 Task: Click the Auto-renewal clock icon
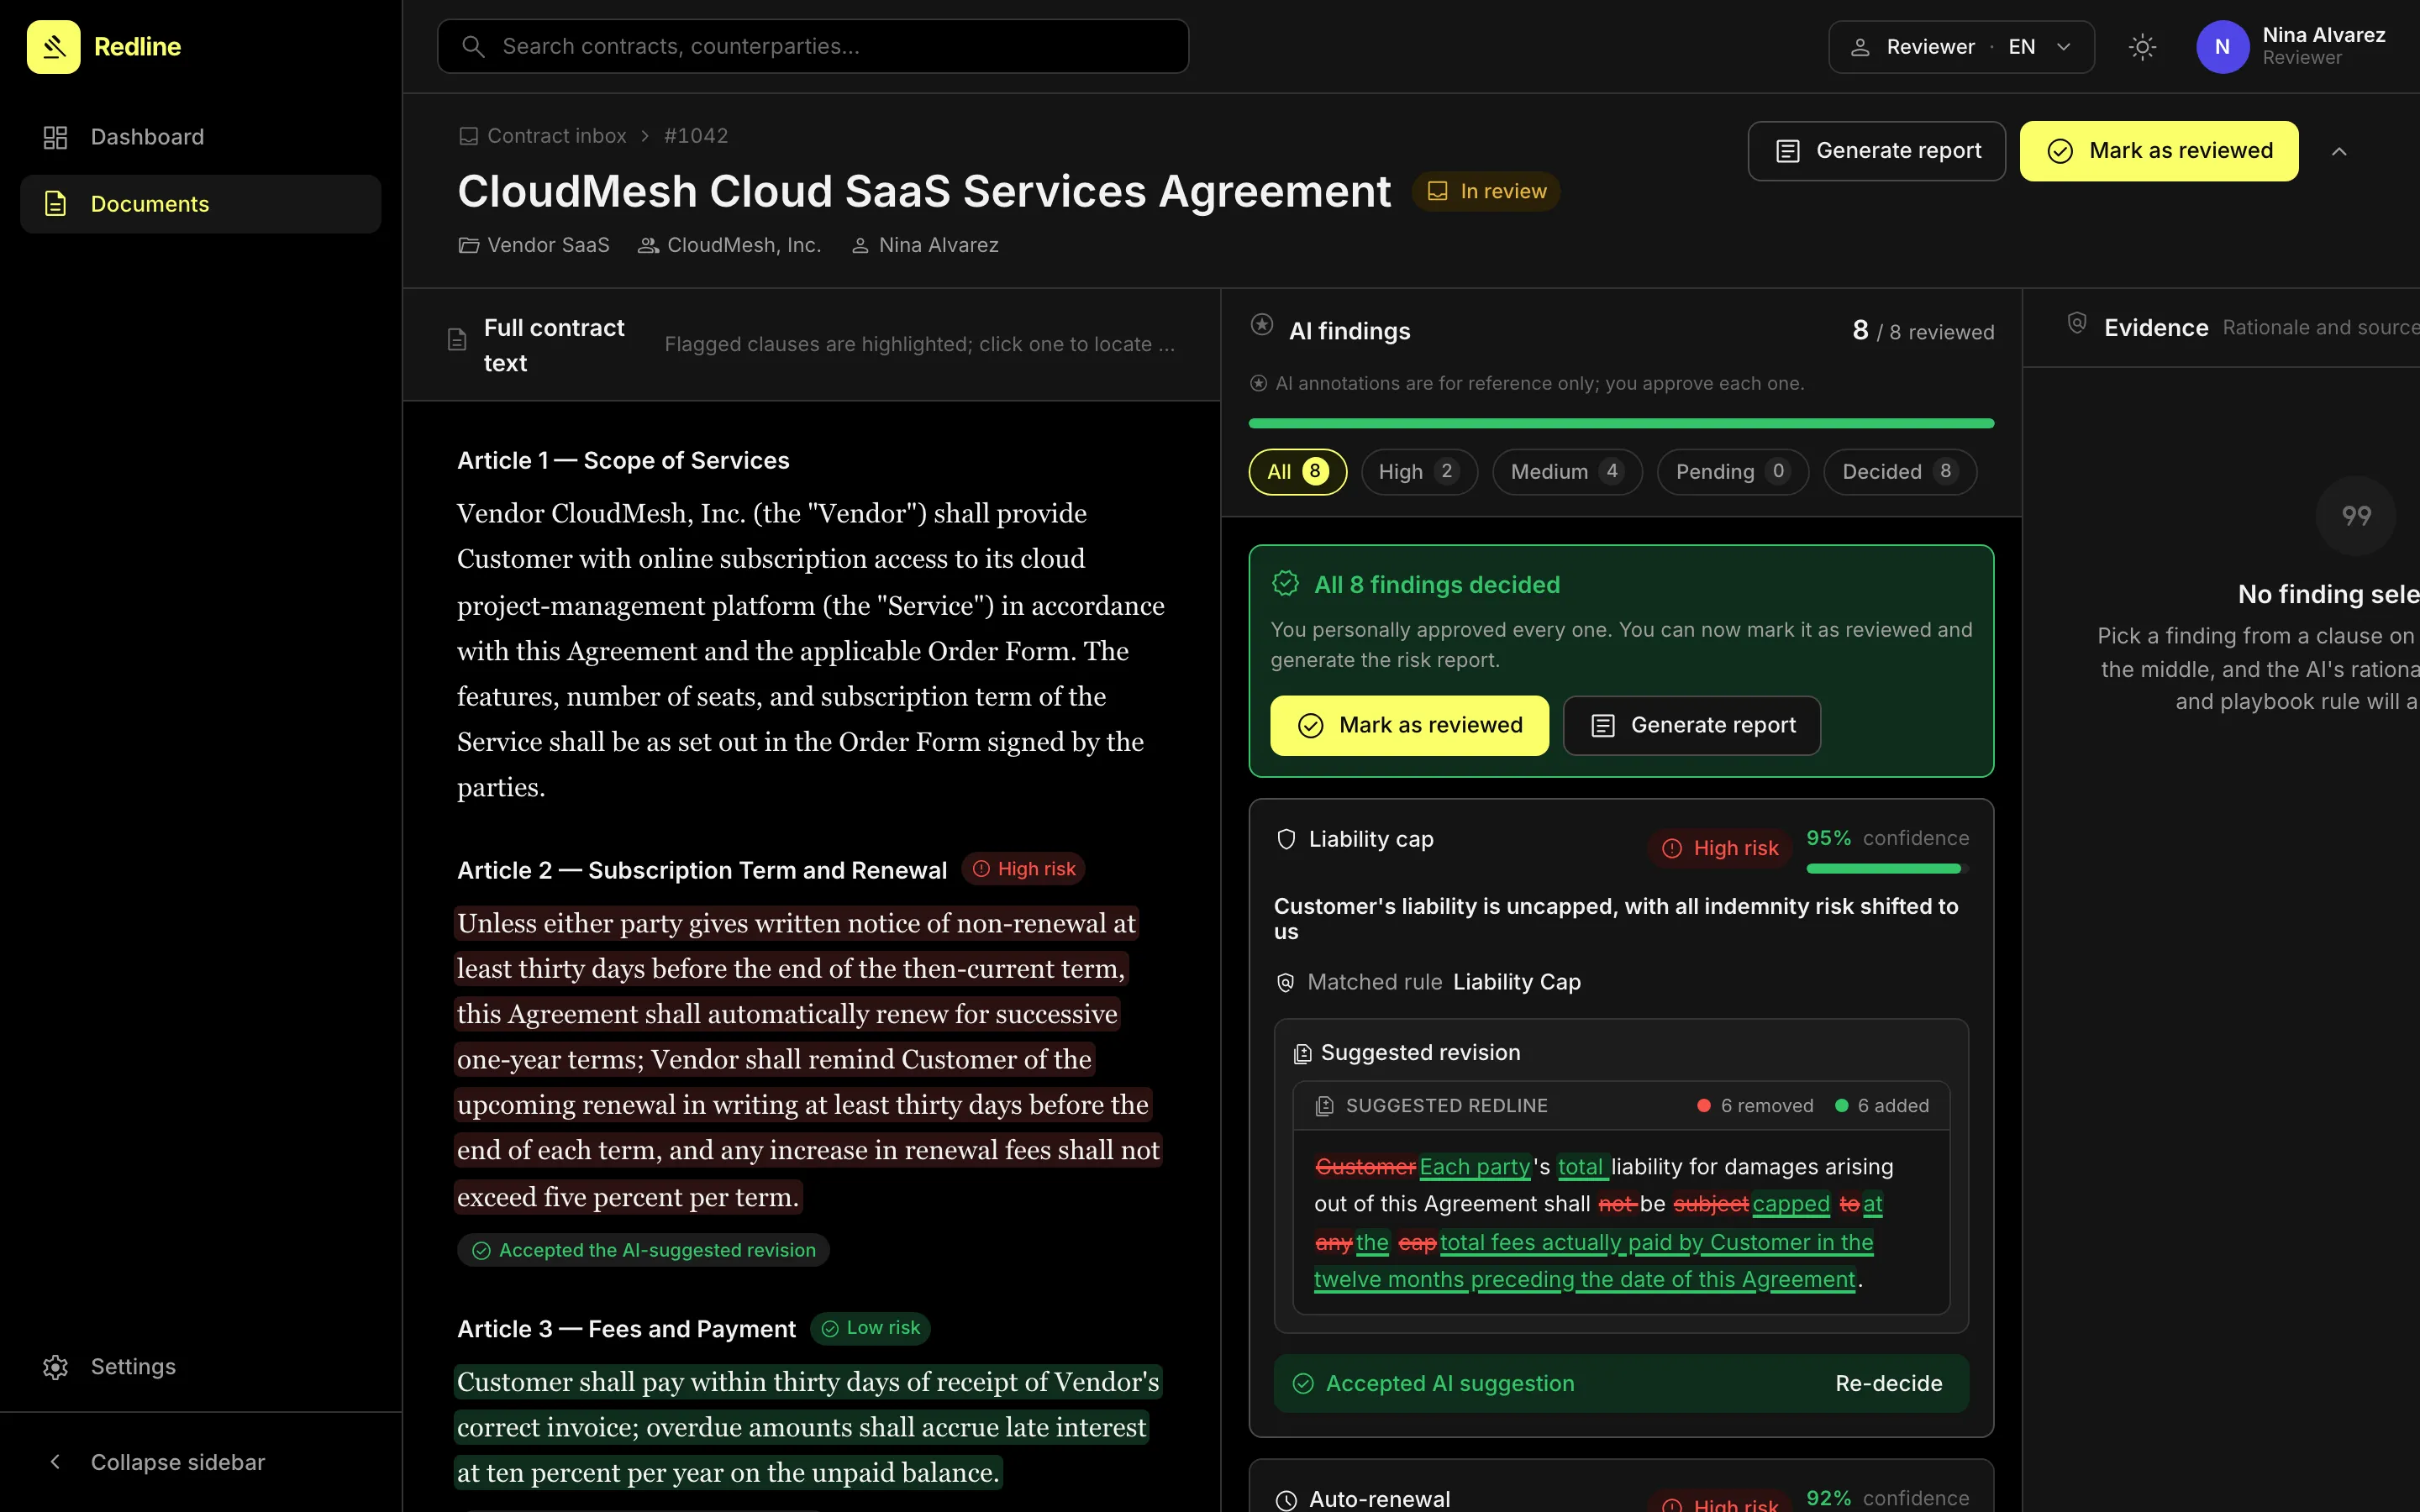coord(1287,1500)
